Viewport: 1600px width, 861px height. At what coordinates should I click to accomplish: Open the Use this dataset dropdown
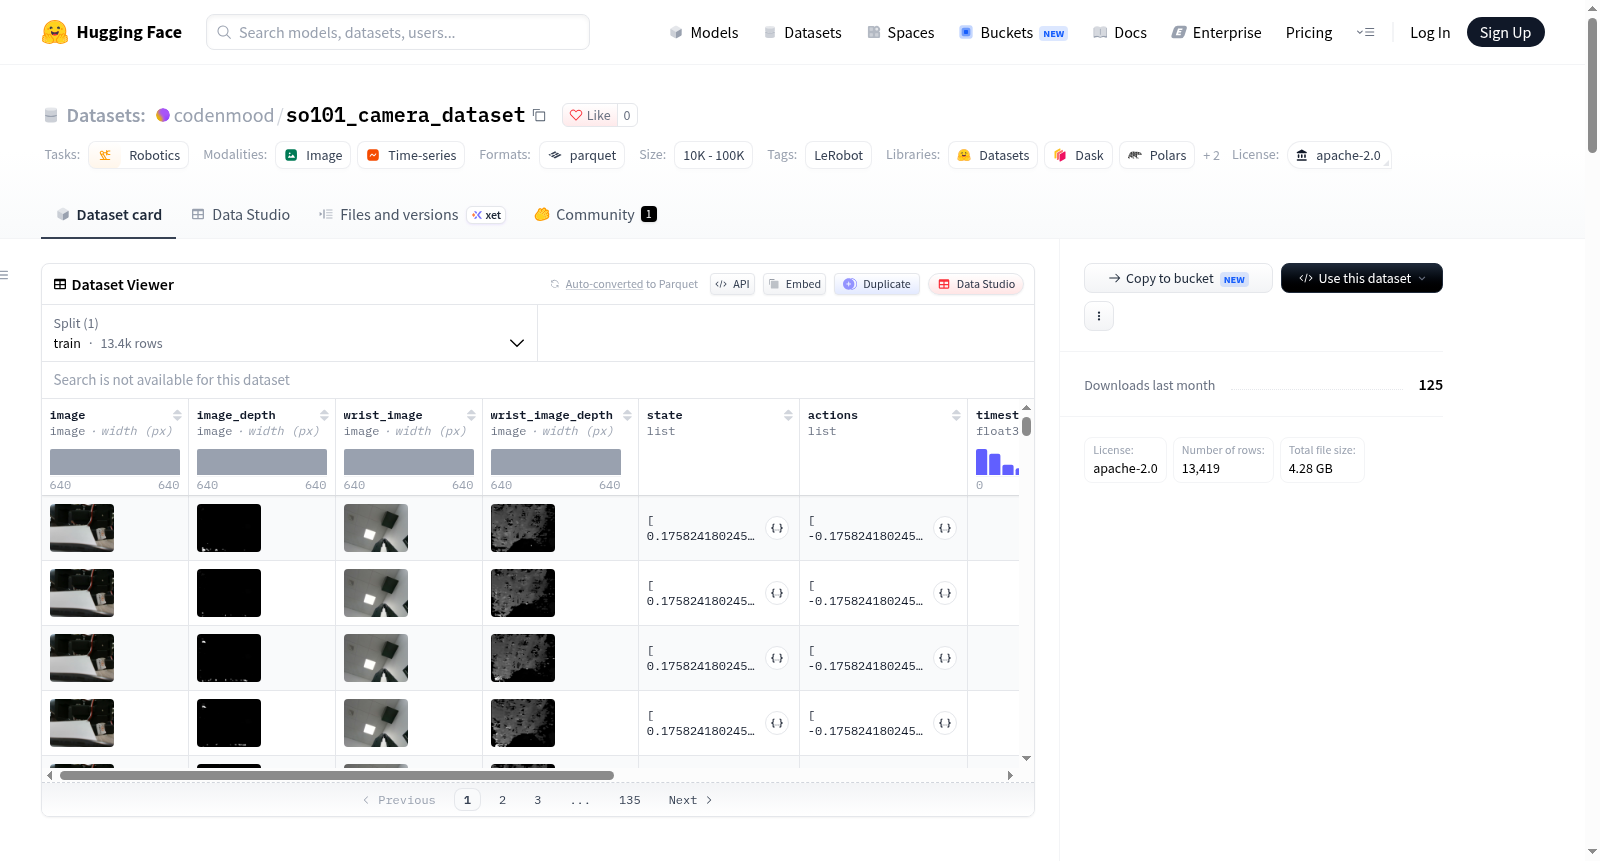point(1361,278)
